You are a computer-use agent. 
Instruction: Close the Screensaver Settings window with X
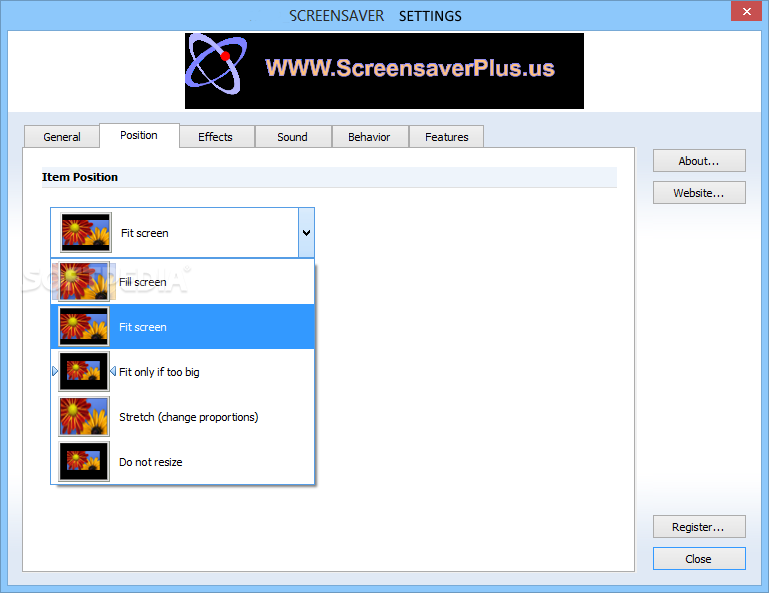746,11
